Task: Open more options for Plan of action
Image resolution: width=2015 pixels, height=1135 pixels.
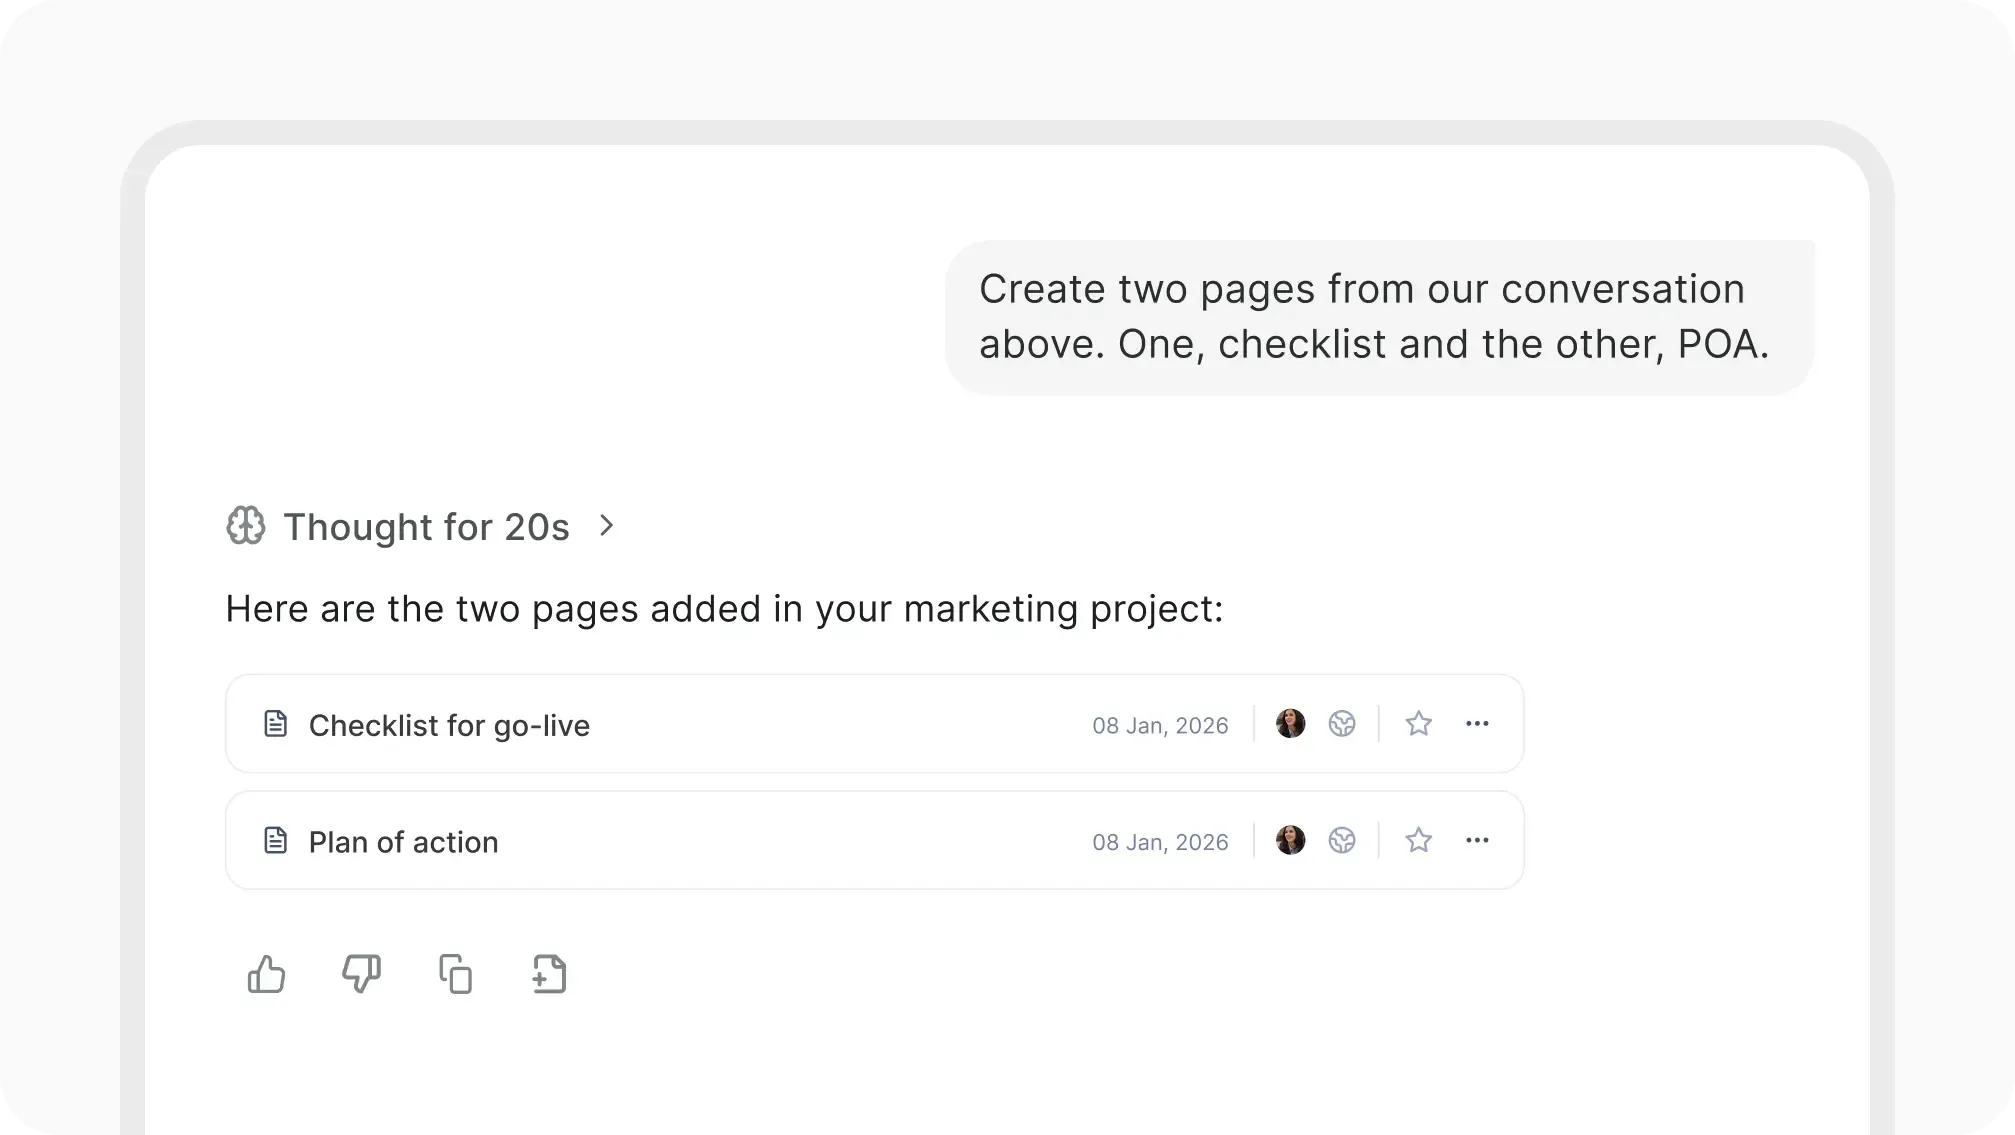Action: [1477, 841]
